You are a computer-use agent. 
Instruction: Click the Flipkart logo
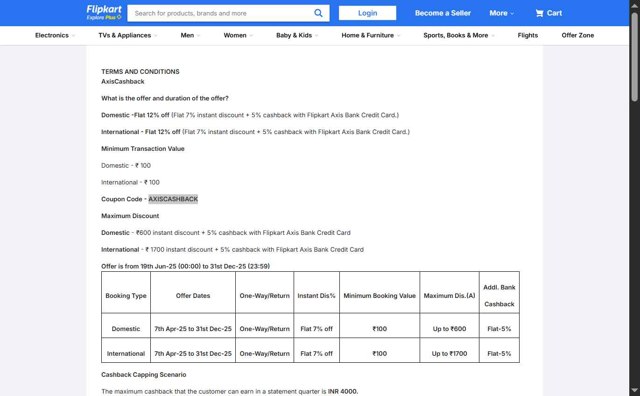[104, 9]
